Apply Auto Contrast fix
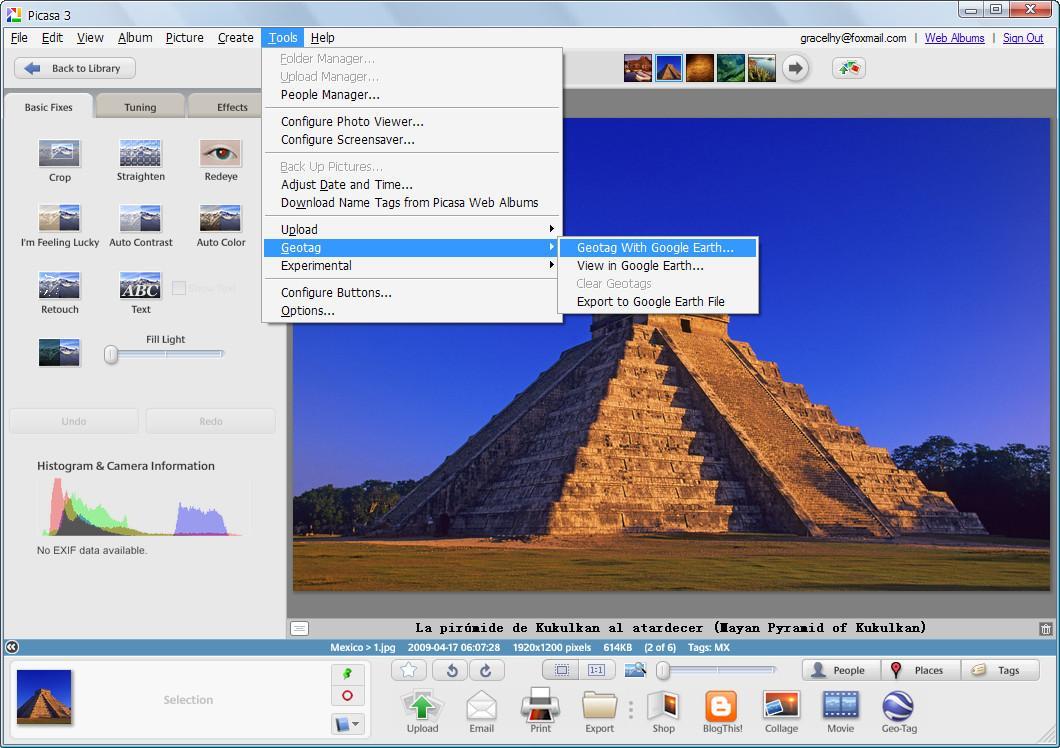 click(x=140, y=218)
